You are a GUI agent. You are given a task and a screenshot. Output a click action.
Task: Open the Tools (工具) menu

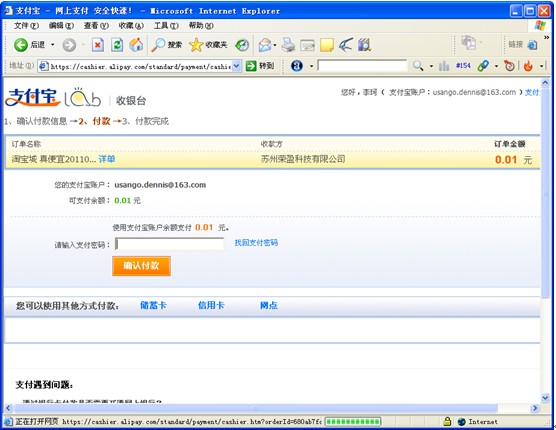166,26
